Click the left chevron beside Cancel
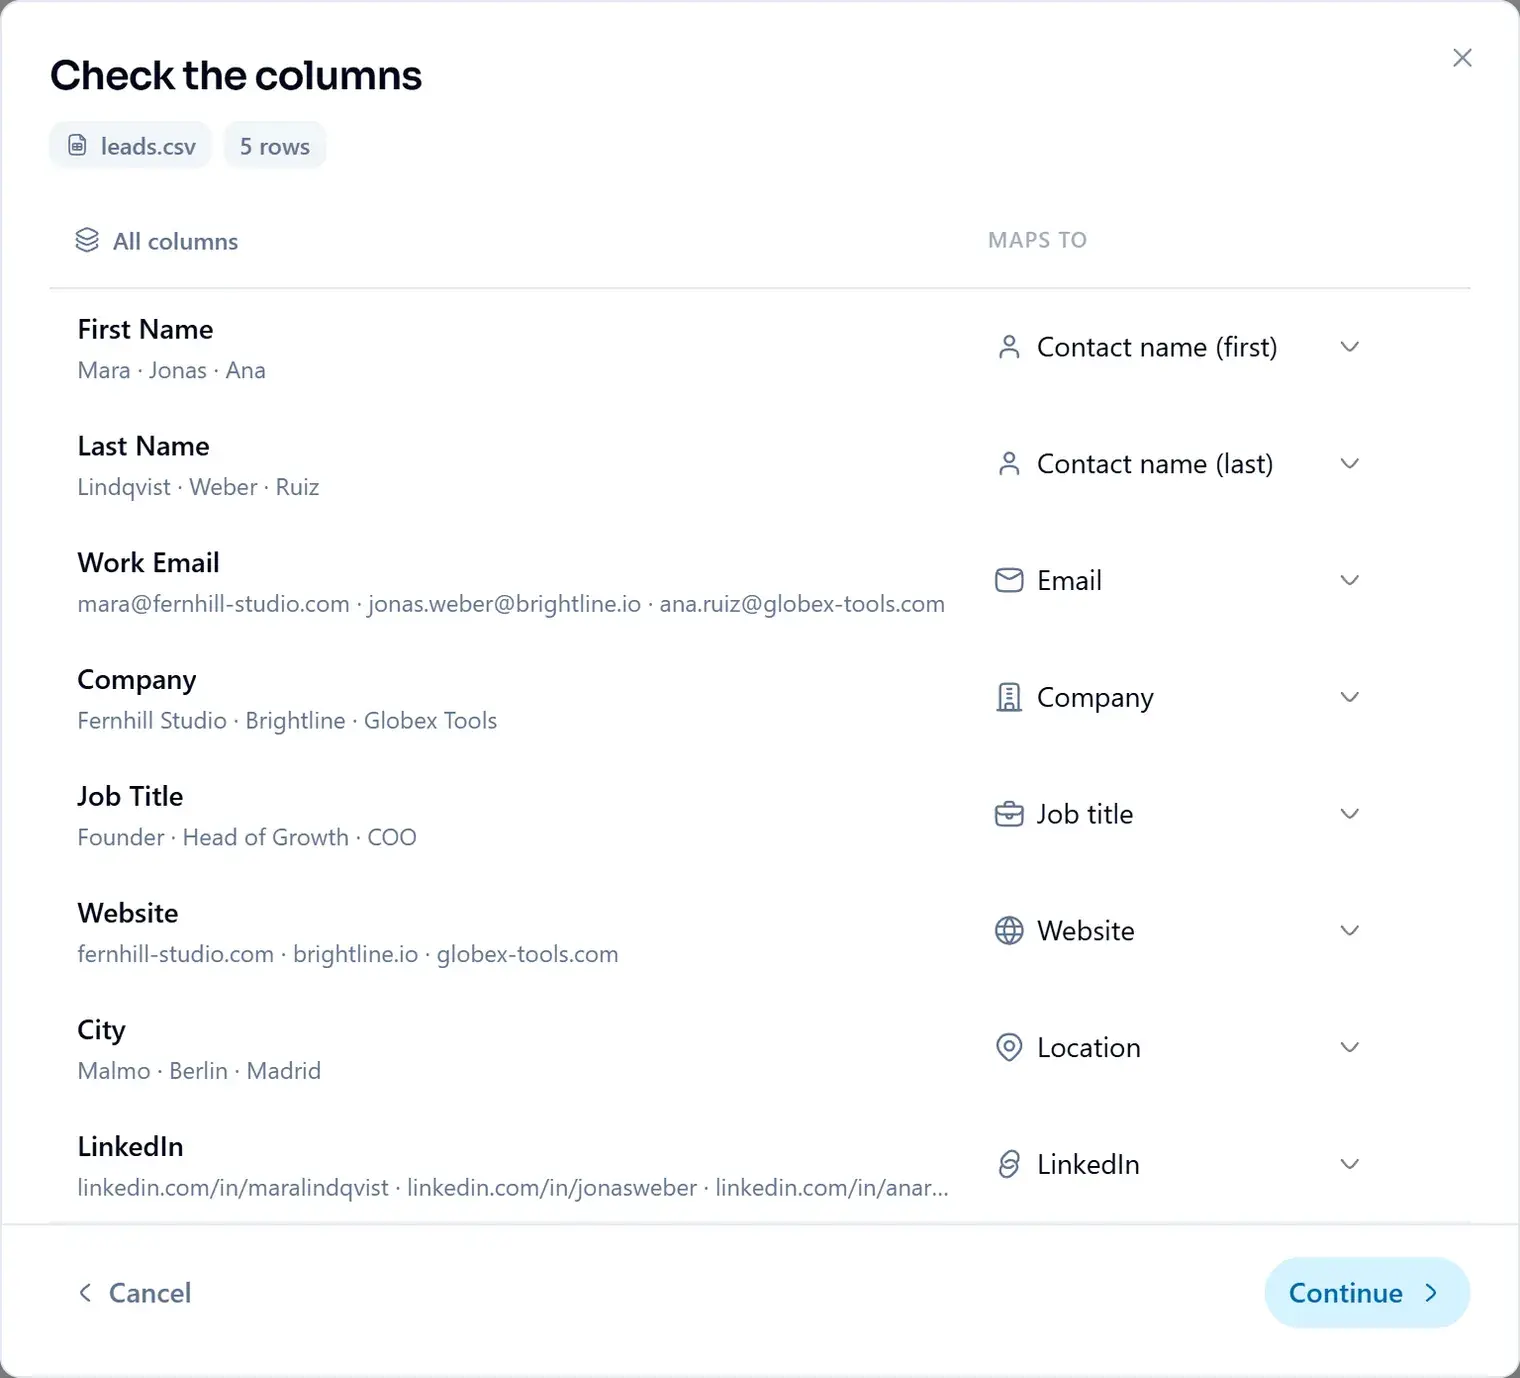Viewport: 1520px width, 1378px height. click(85, 1293)
